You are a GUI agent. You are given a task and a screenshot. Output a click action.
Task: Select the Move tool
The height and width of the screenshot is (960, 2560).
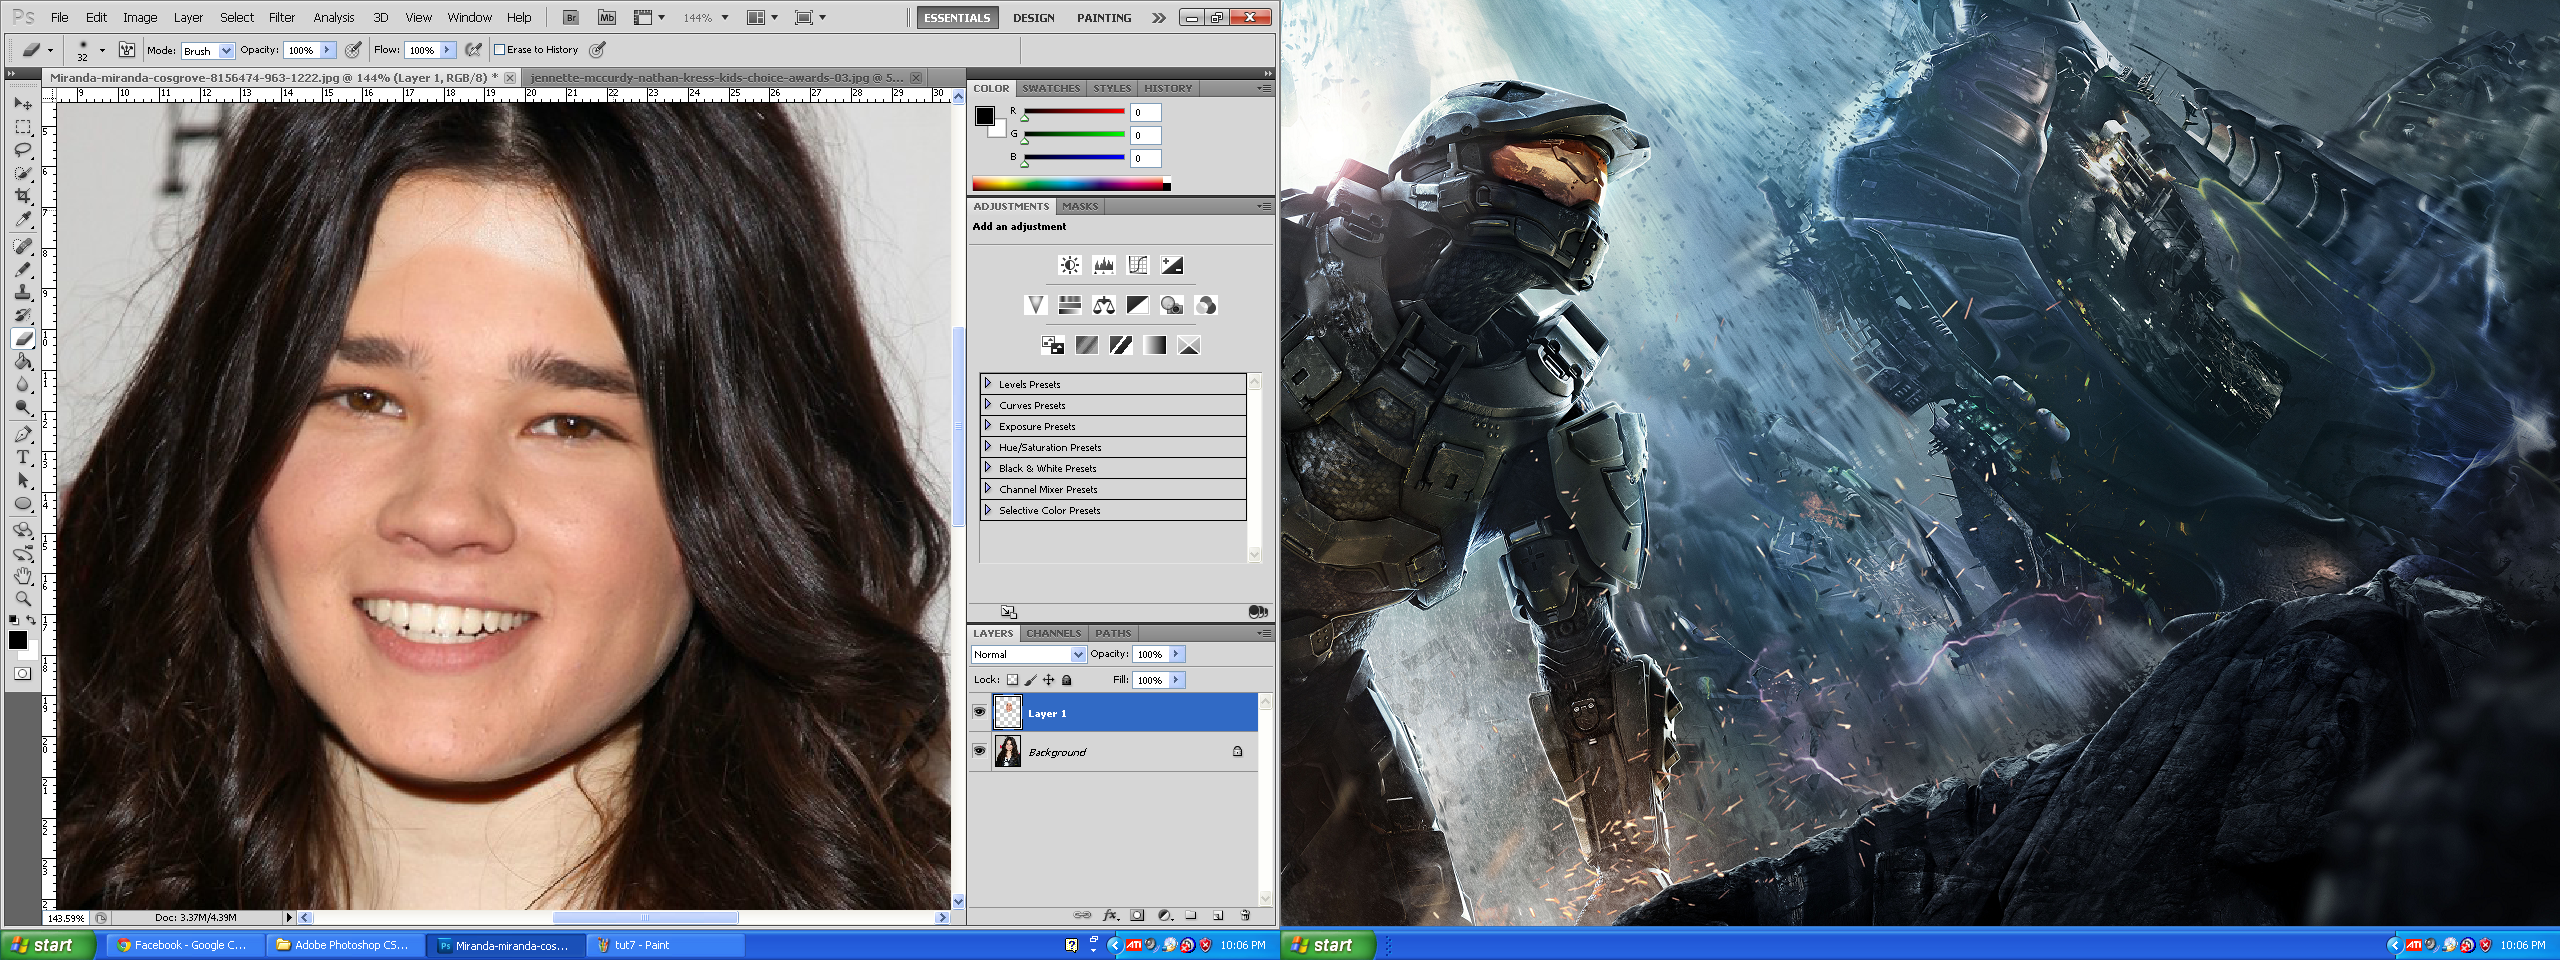[x=23, y=104]
